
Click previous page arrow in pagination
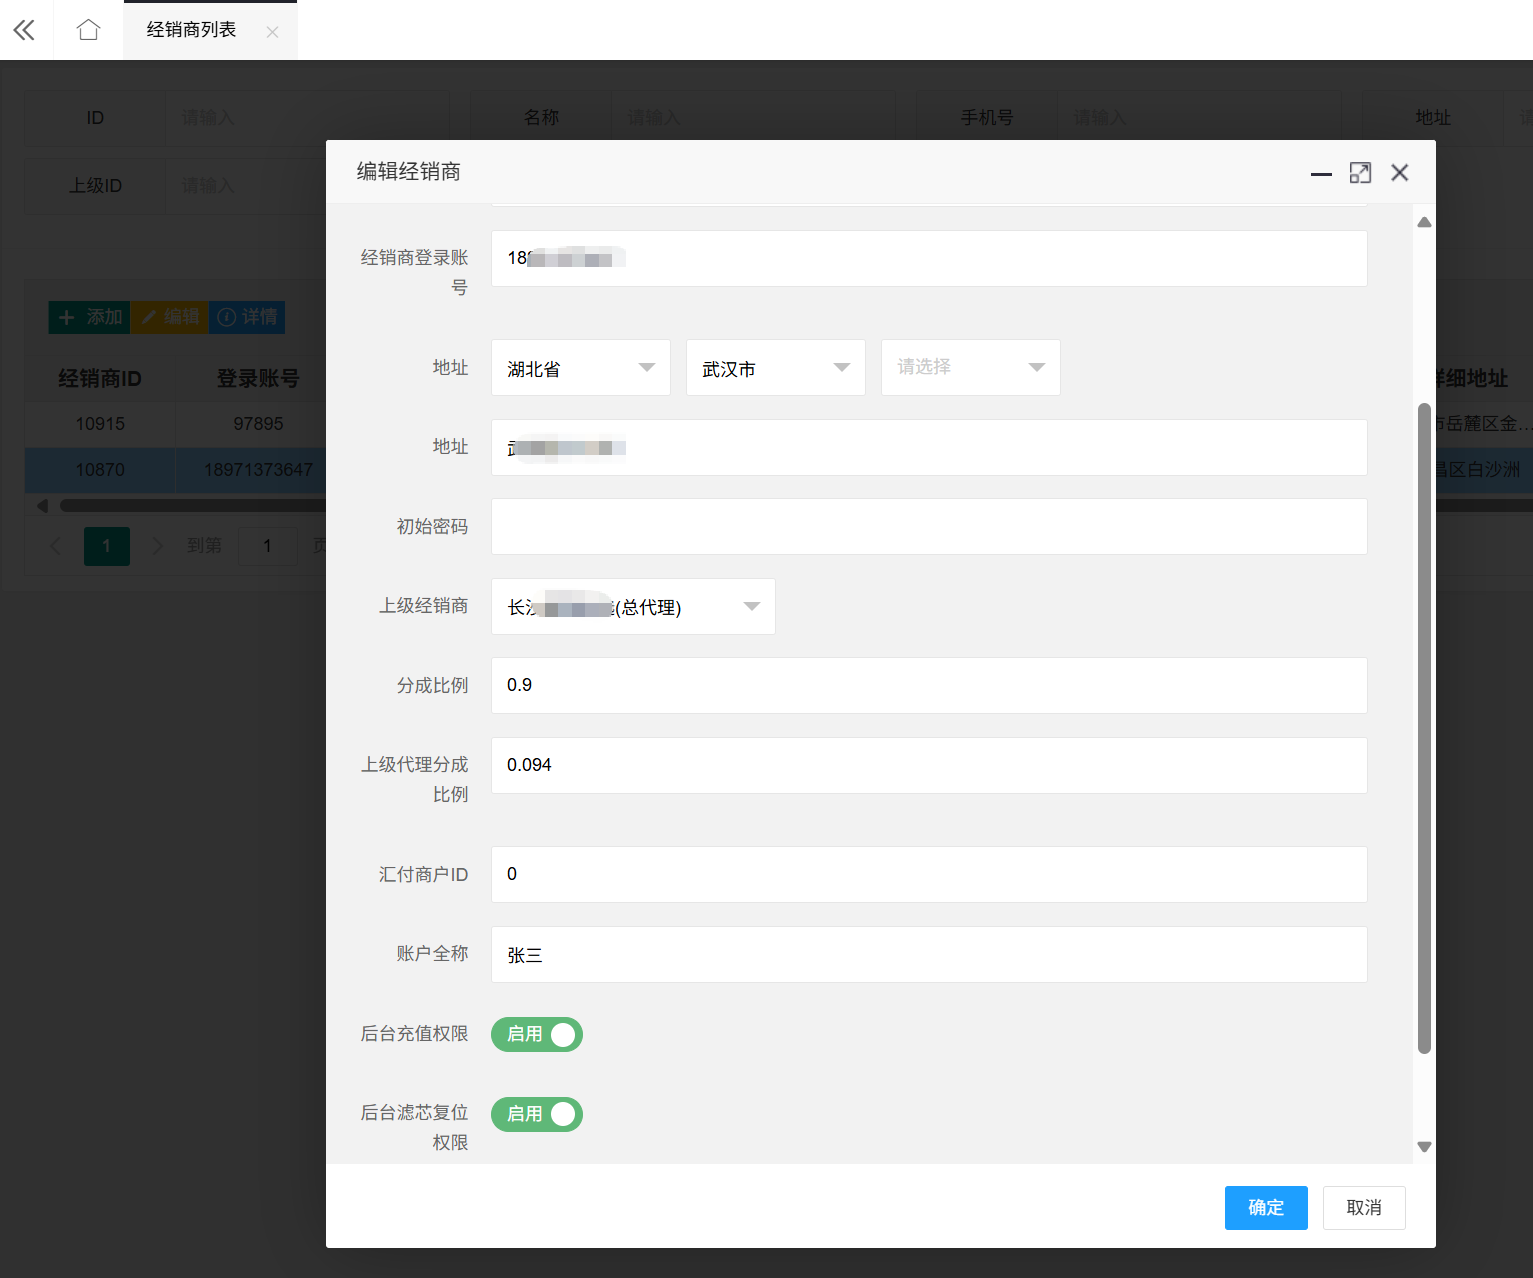point(56,546)
